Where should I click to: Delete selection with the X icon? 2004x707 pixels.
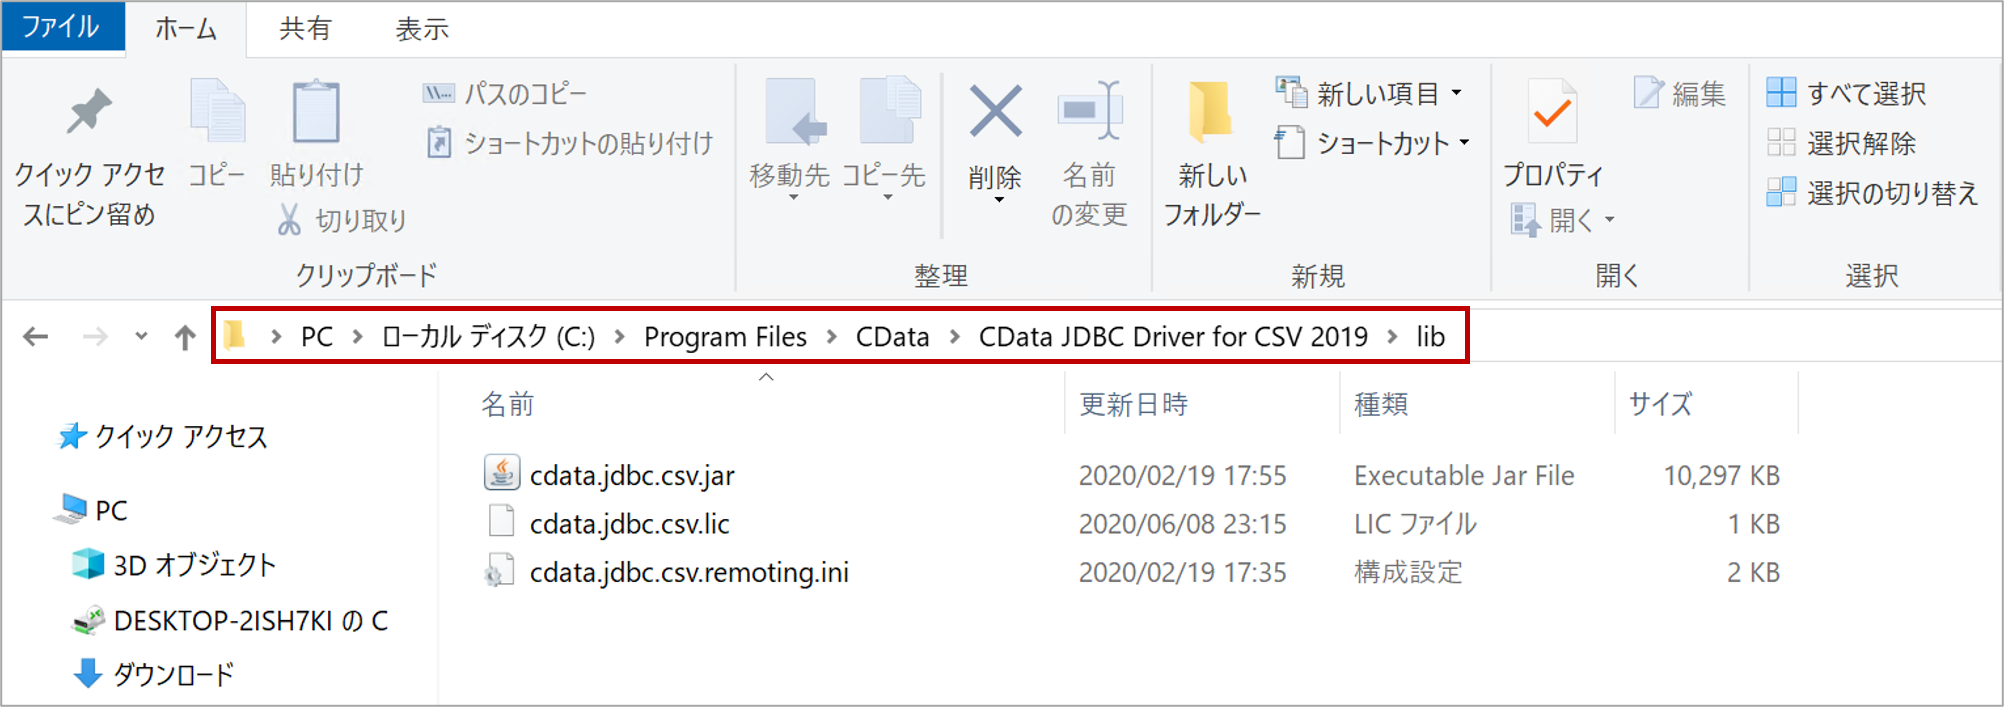pos(995,111)
